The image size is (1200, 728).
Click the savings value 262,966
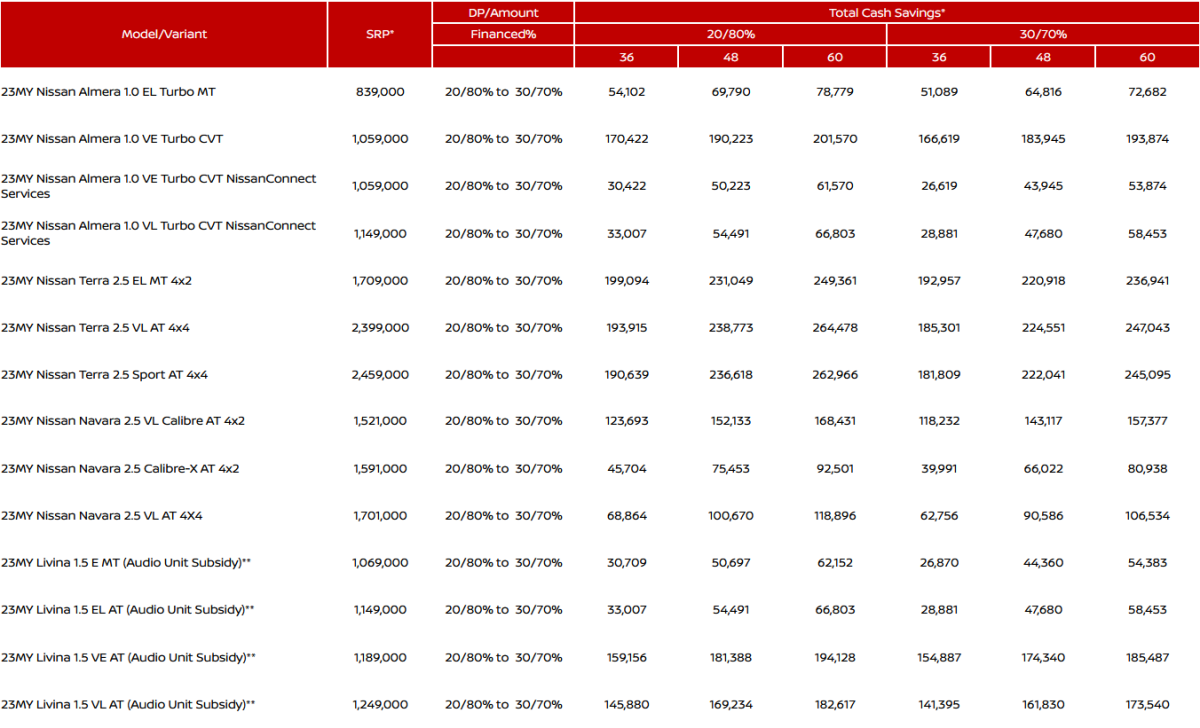pos(835,375)
